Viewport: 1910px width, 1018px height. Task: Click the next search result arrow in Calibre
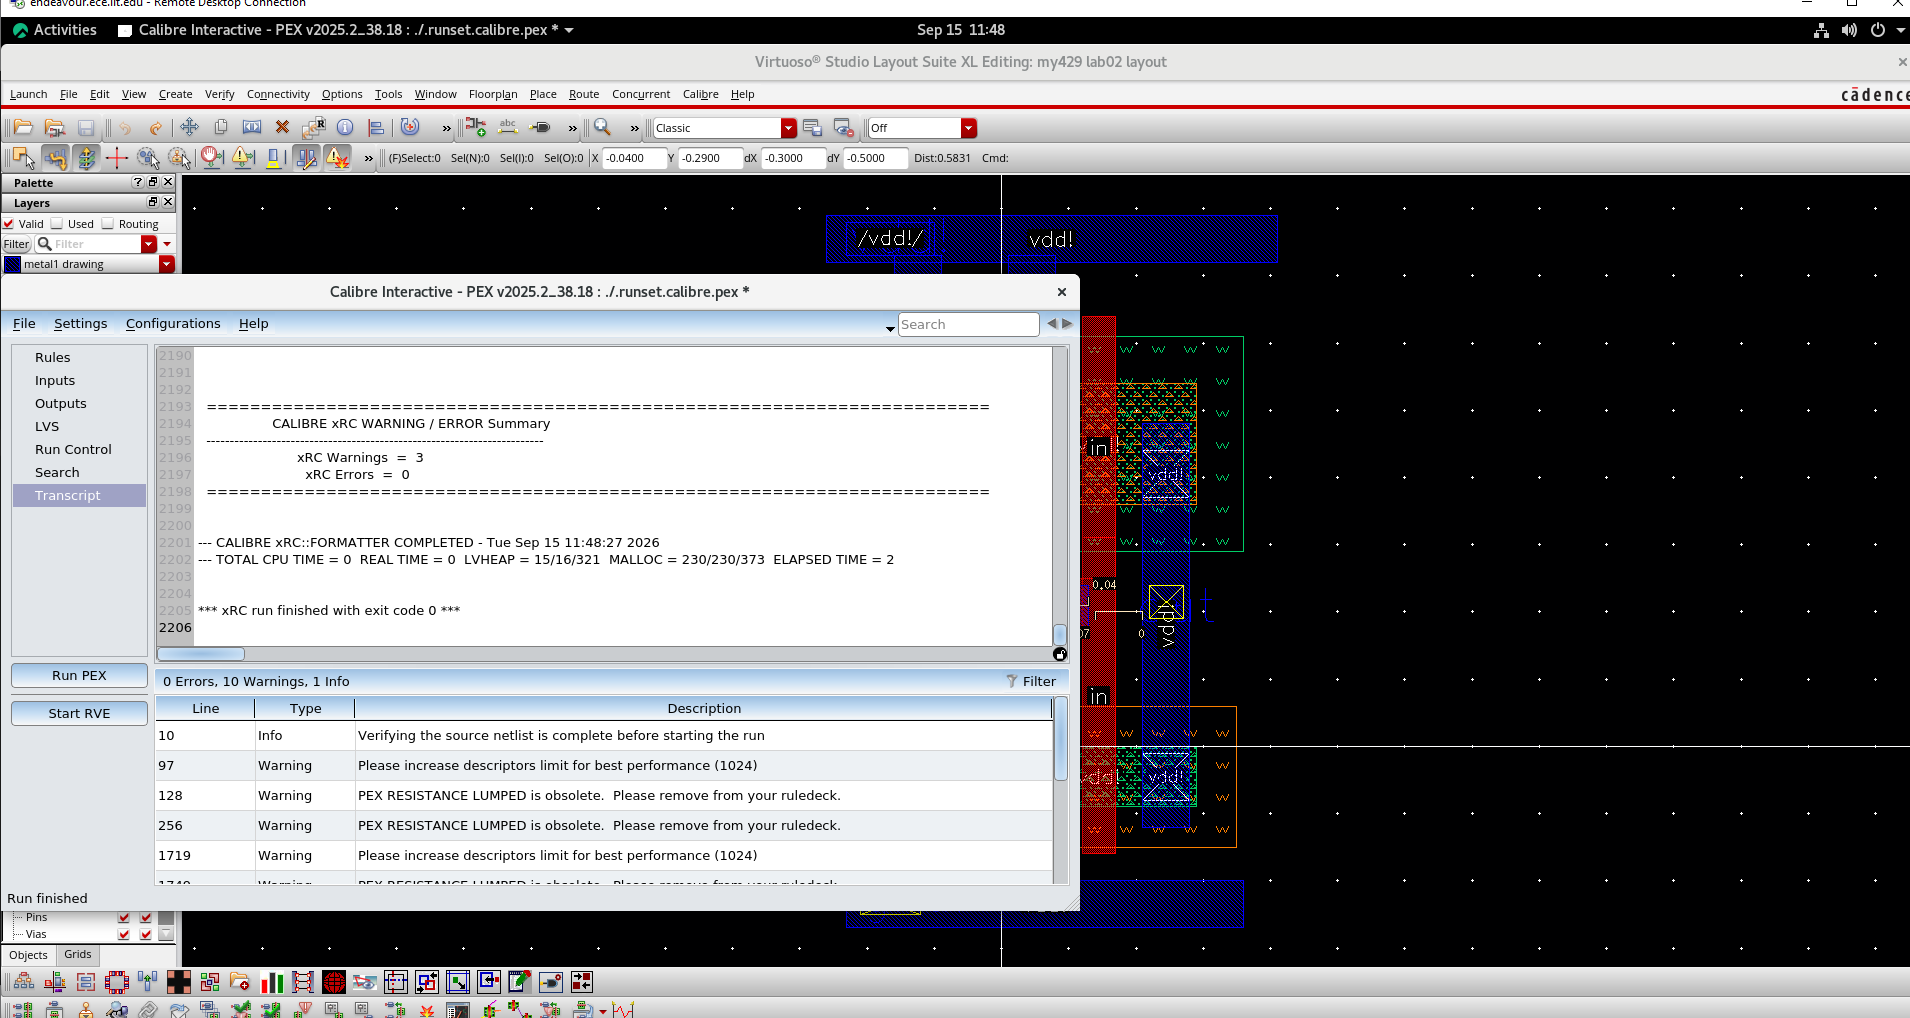tap(1067, 324)
